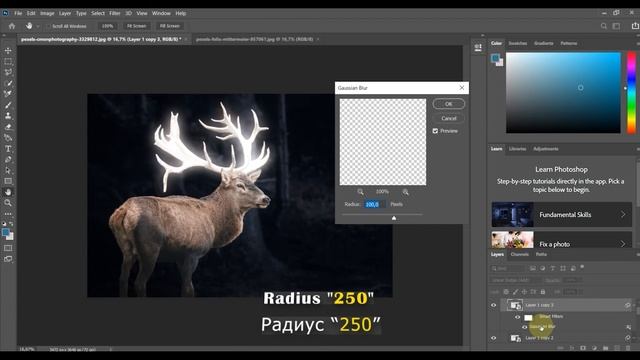This screenshot has height=360, width=640.
Task: Add a layer mask icon
Action: tap(583, 348)
